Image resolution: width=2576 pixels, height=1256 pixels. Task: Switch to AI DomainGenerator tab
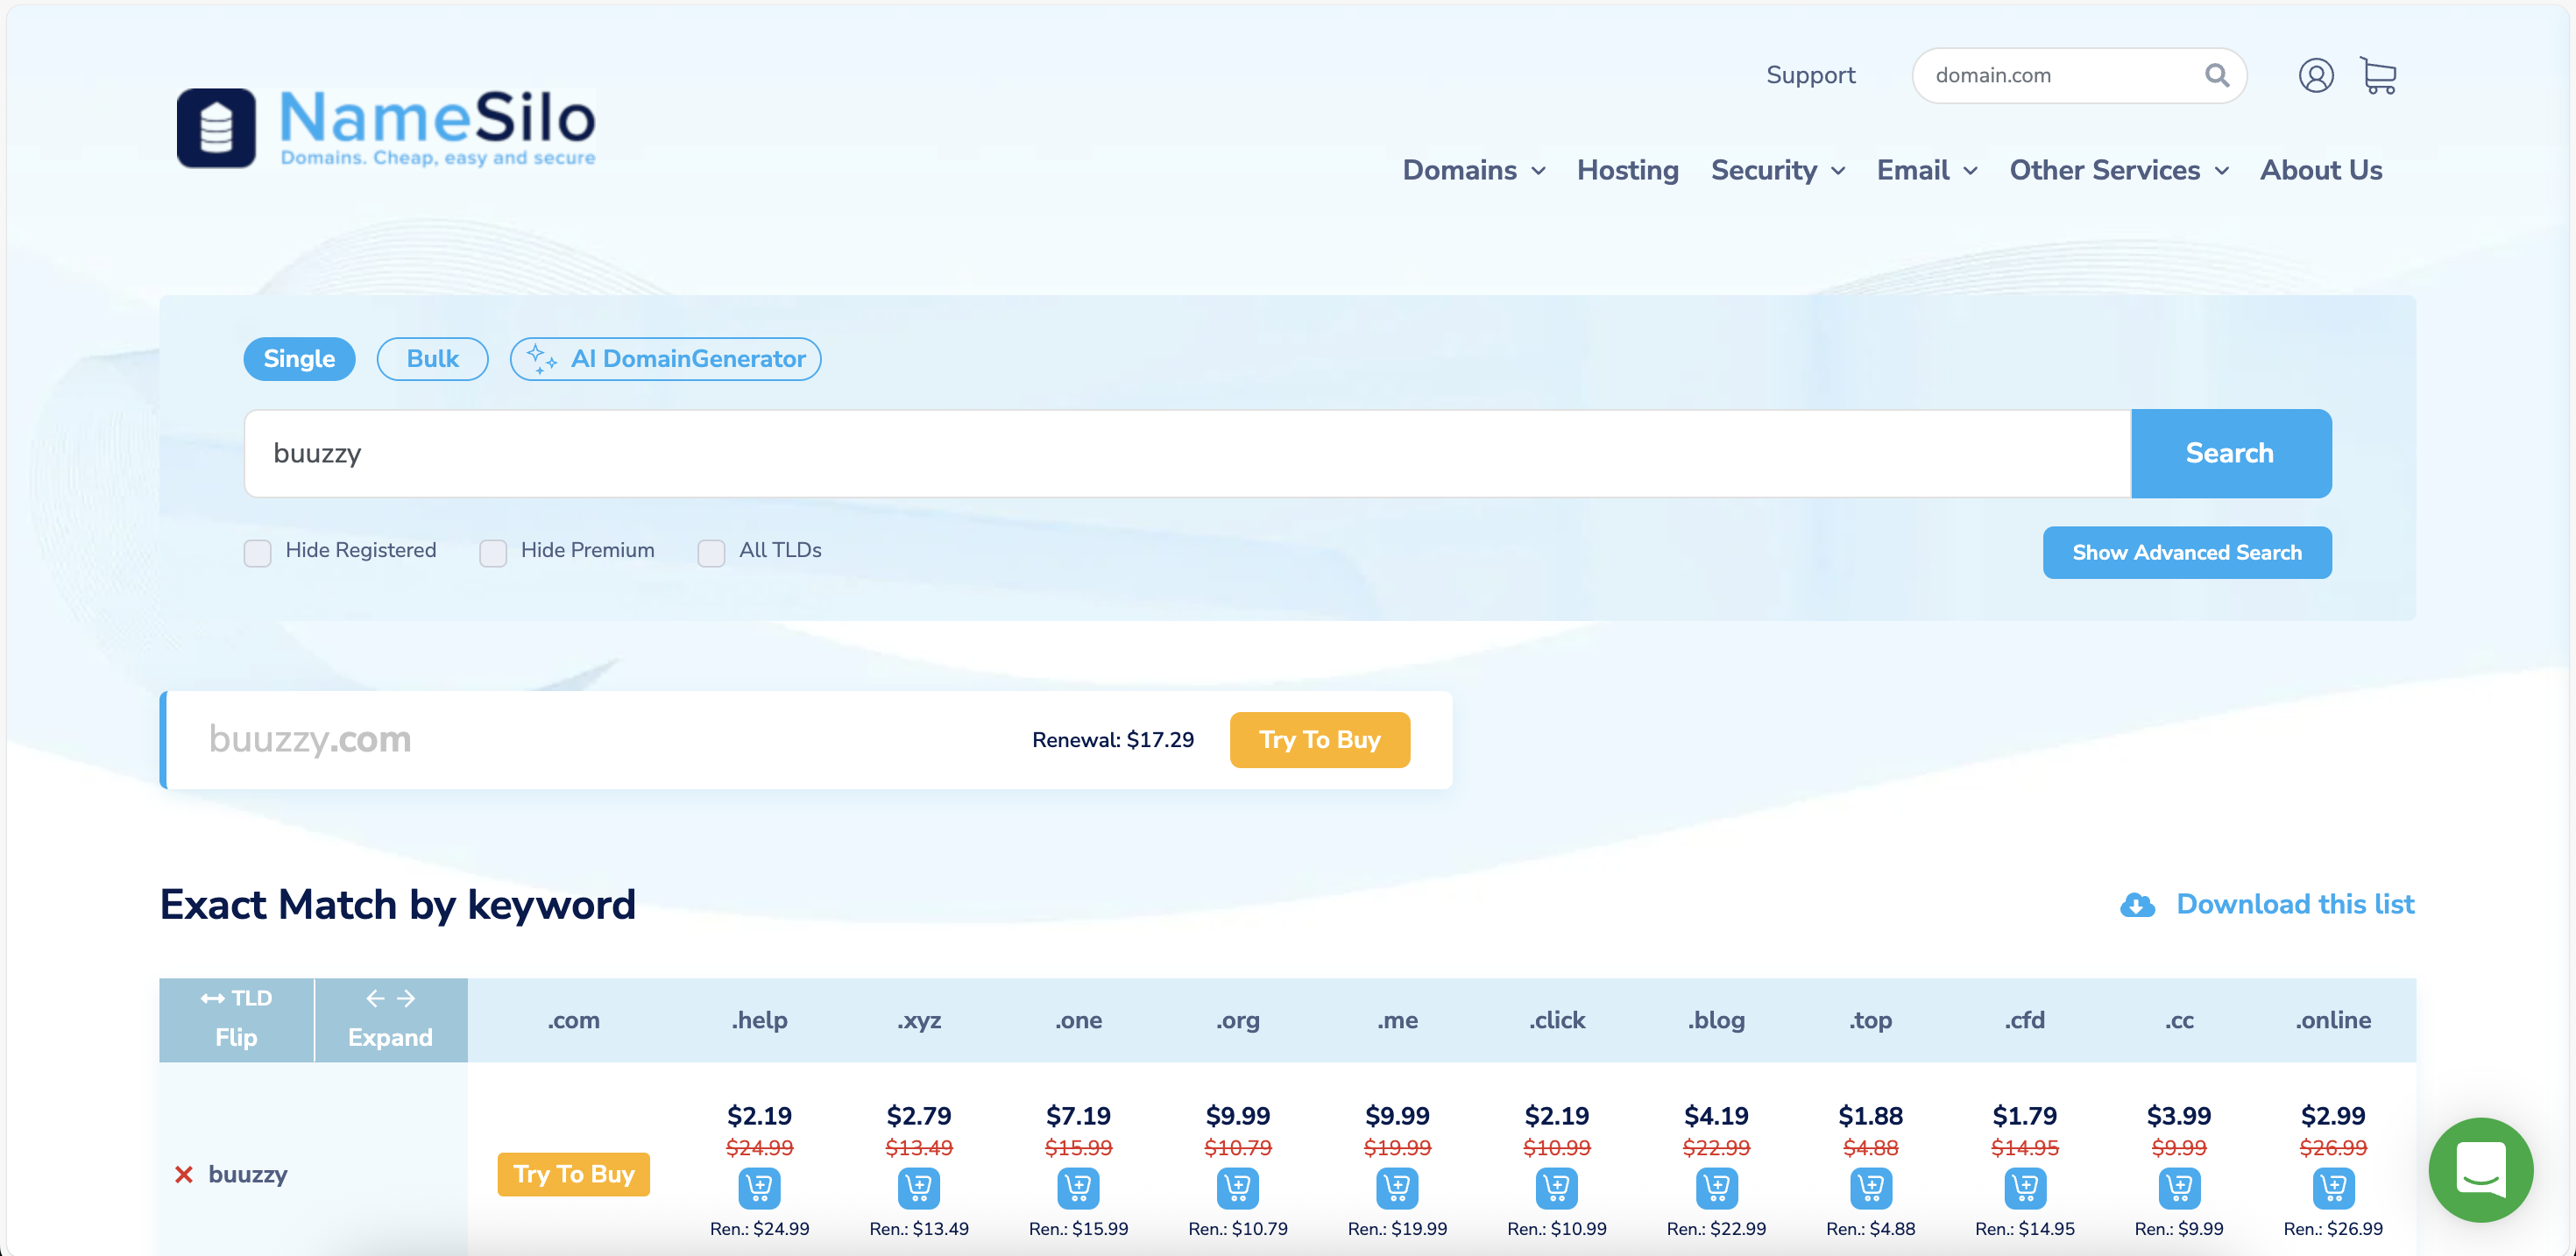(665, 359)
